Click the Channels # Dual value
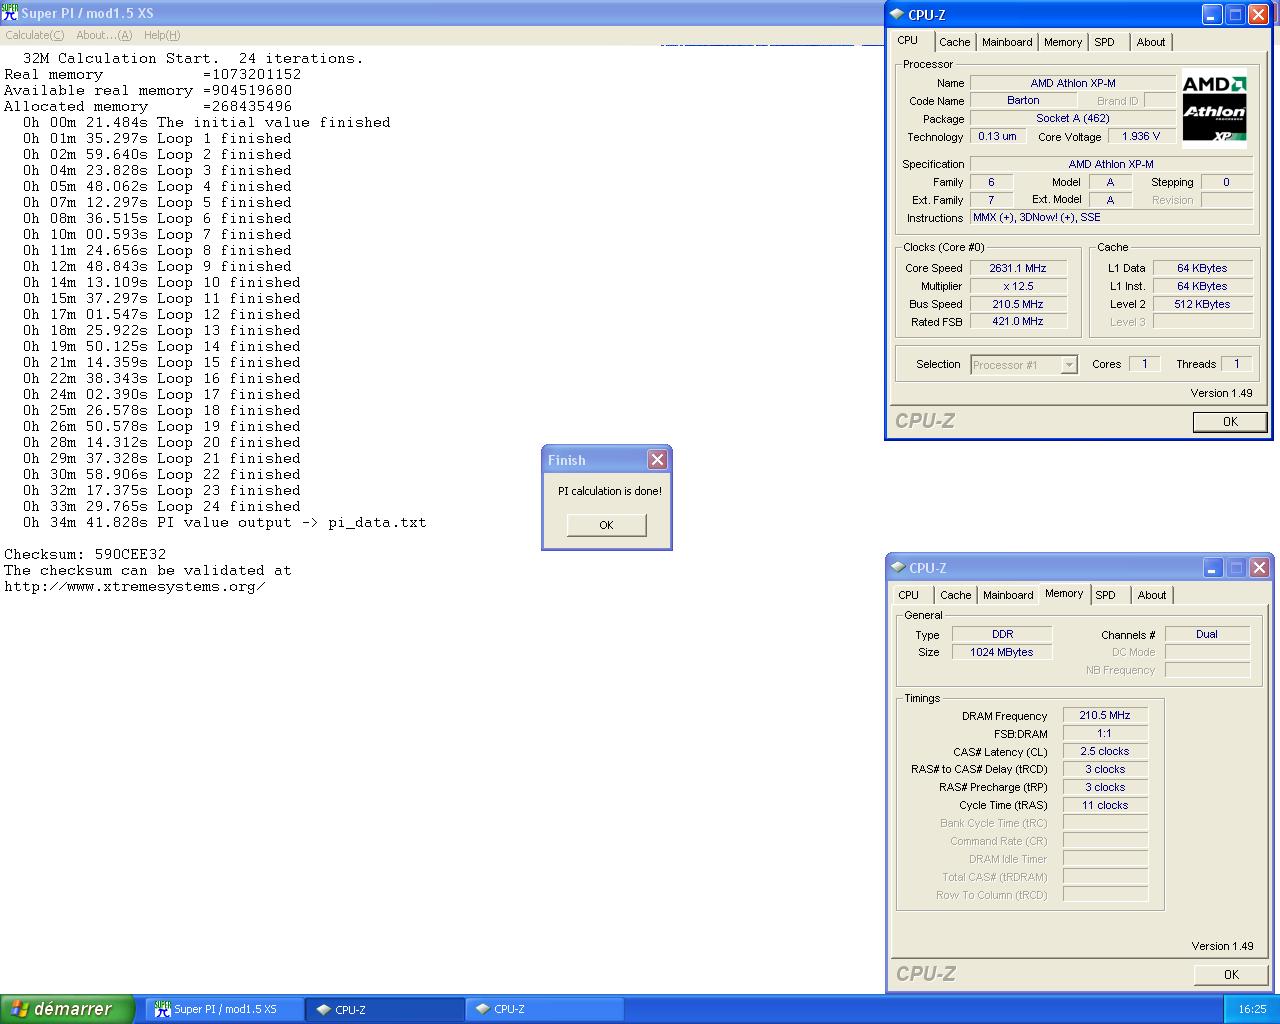This screenshot has height=1024, width=1280. (1207, 634)
